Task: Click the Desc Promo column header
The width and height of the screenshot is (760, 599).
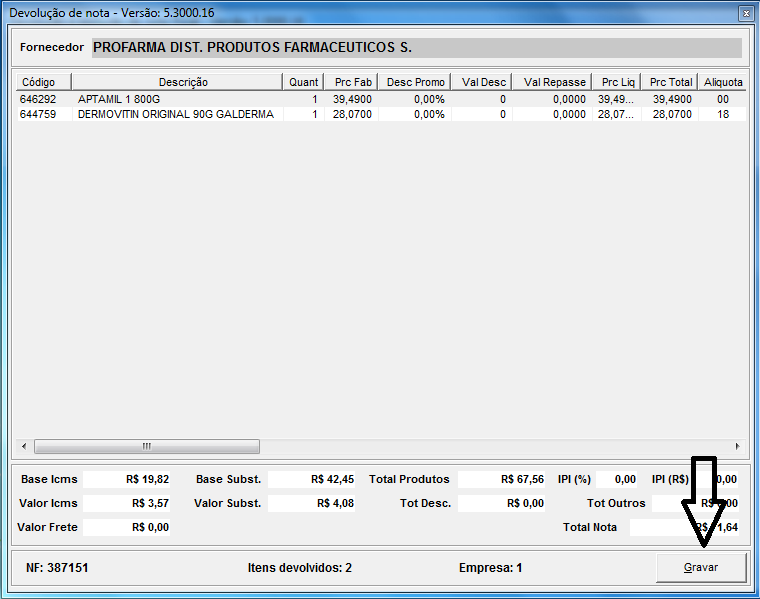Action: click(x=415, y=82)
